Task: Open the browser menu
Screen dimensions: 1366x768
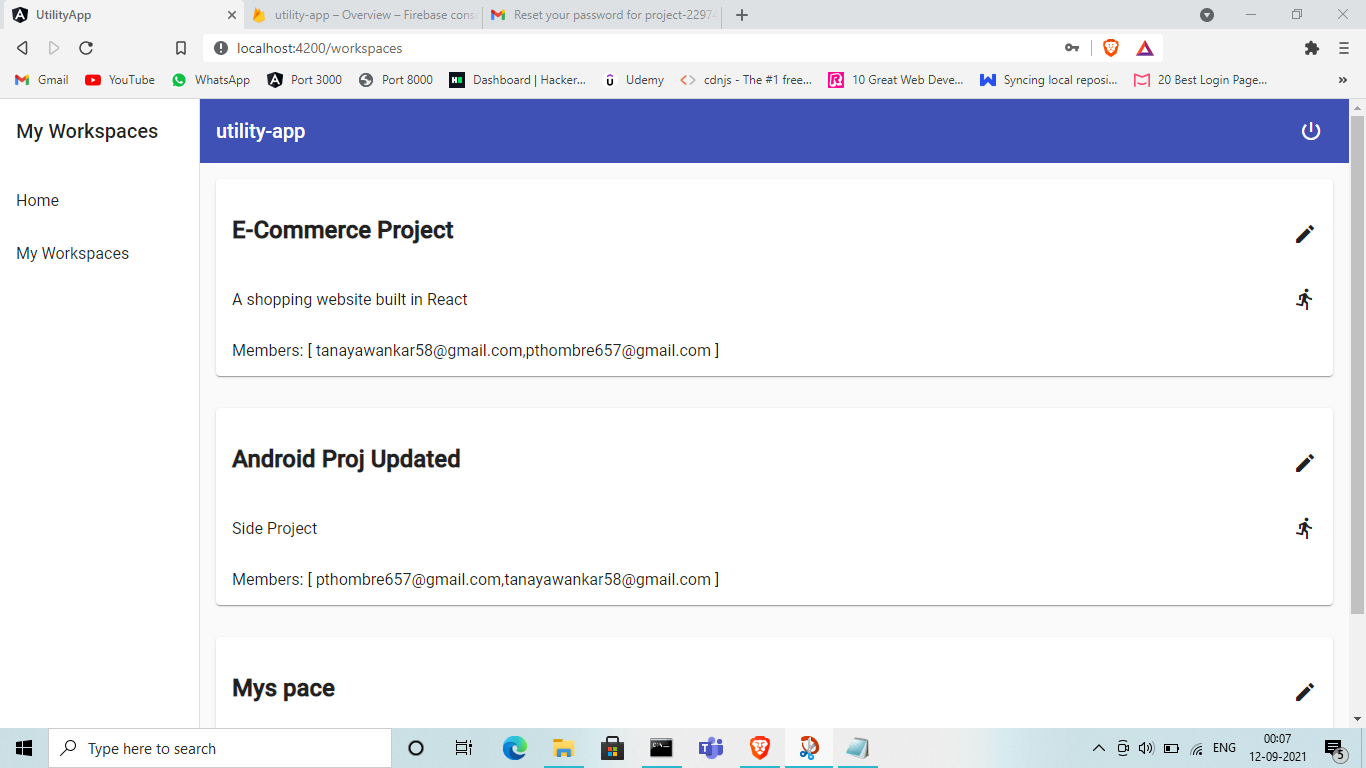Action: [x=1343, y=47]
